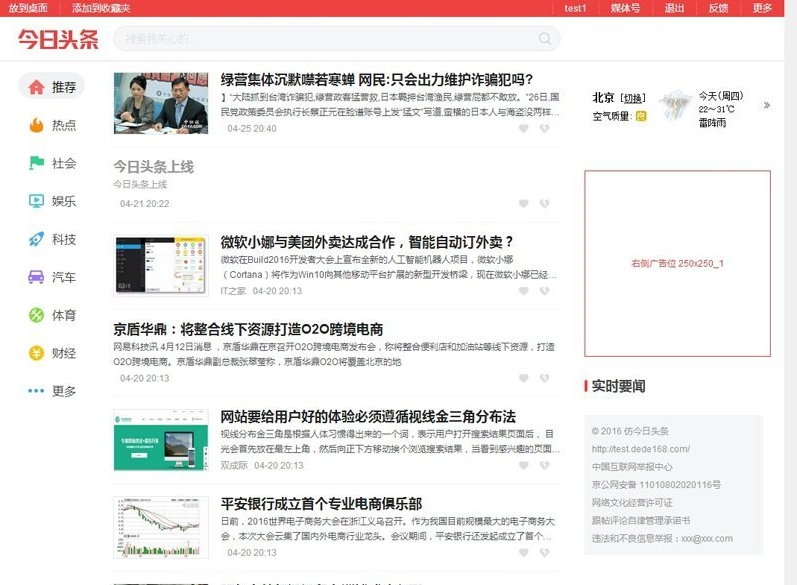797x585 pixels.
Task: Like the 平安银行 article with heart icon
Action: [524, 552]
